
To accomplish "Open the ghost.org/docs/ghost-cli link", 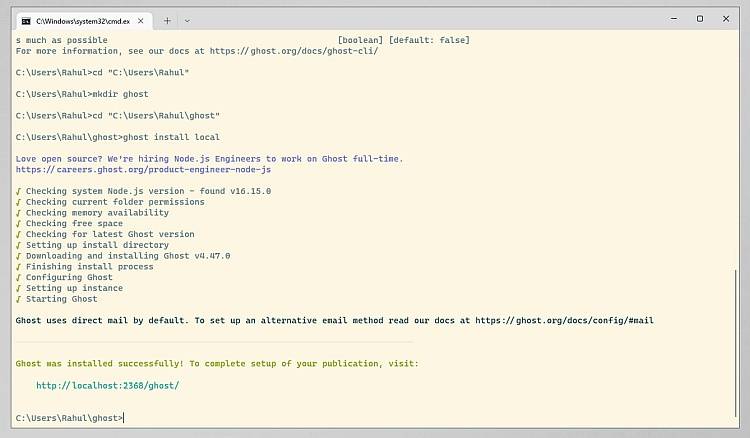I will coord(294,51).
